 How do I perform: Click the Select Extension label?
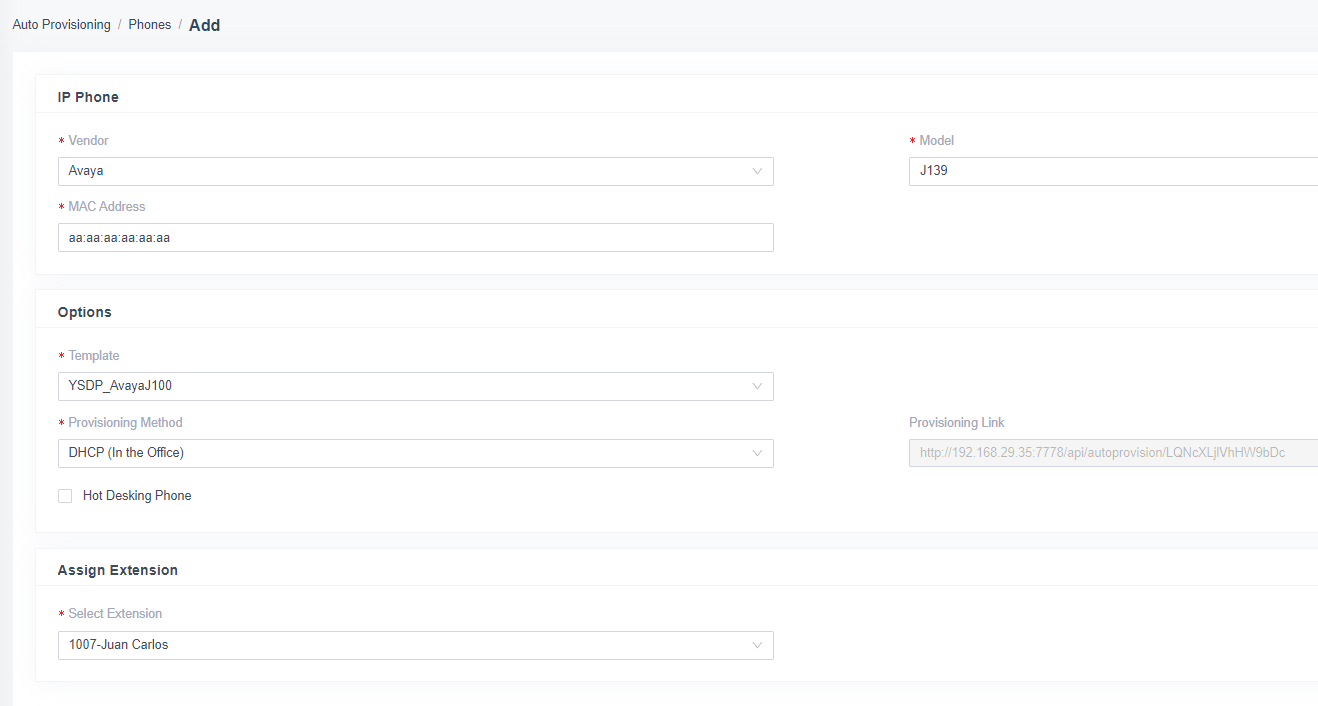click(x=115, y=614)
